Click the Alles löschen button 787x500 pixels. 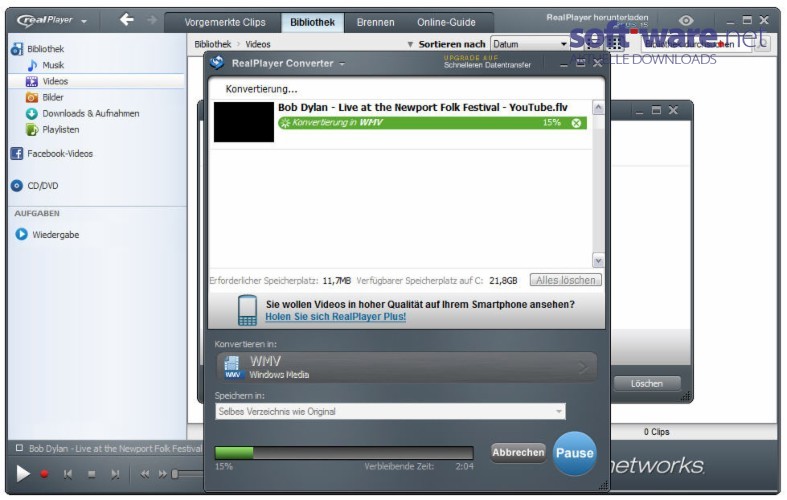pos(566,280)
